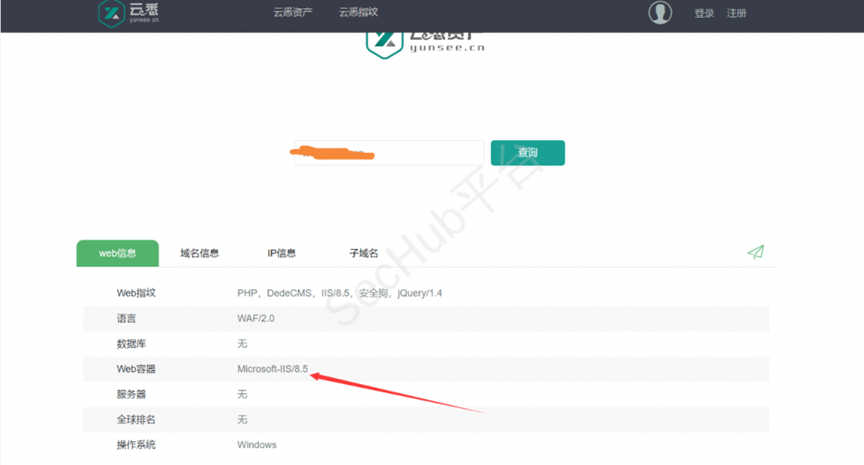Click the Microsoft-IIS/8.5 Web容器 value
The image size is (864, 465).
point(272,369)
